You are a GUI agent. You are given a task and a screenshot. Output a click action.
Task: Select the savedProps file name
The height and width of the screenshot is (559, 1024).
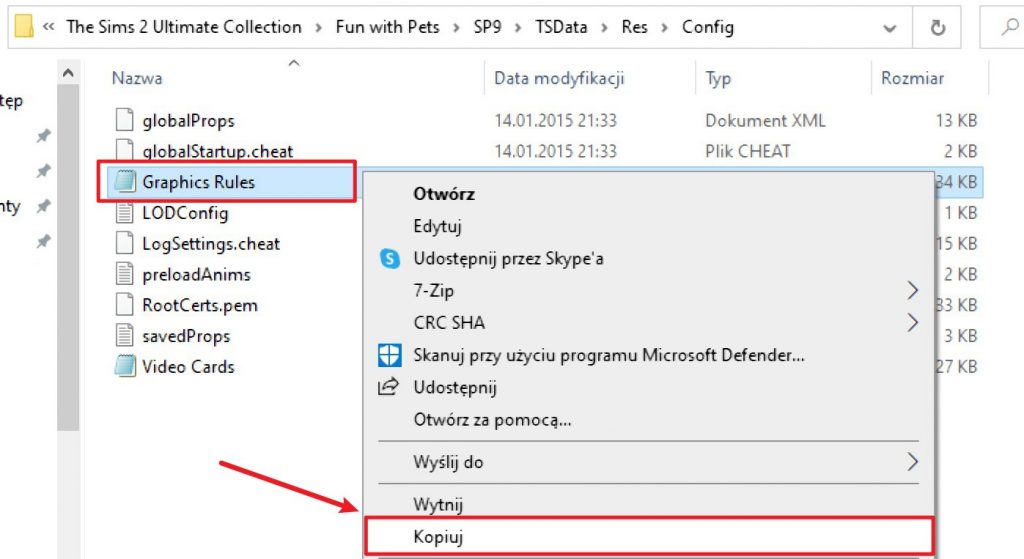coord(186,336)
